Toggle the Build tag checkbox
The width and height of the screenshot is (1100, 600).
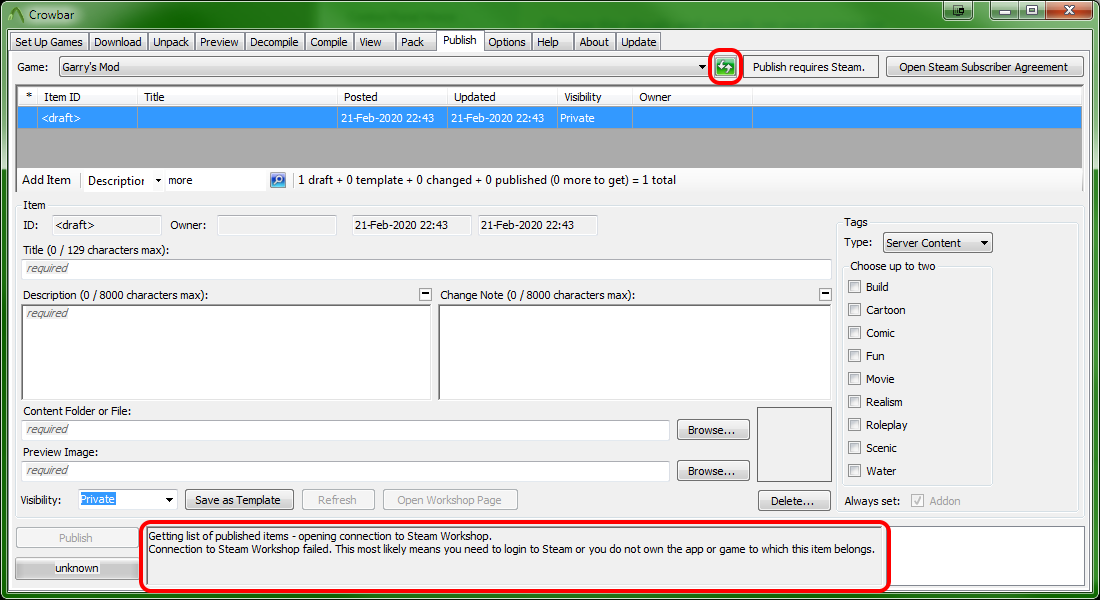(854, 286)
